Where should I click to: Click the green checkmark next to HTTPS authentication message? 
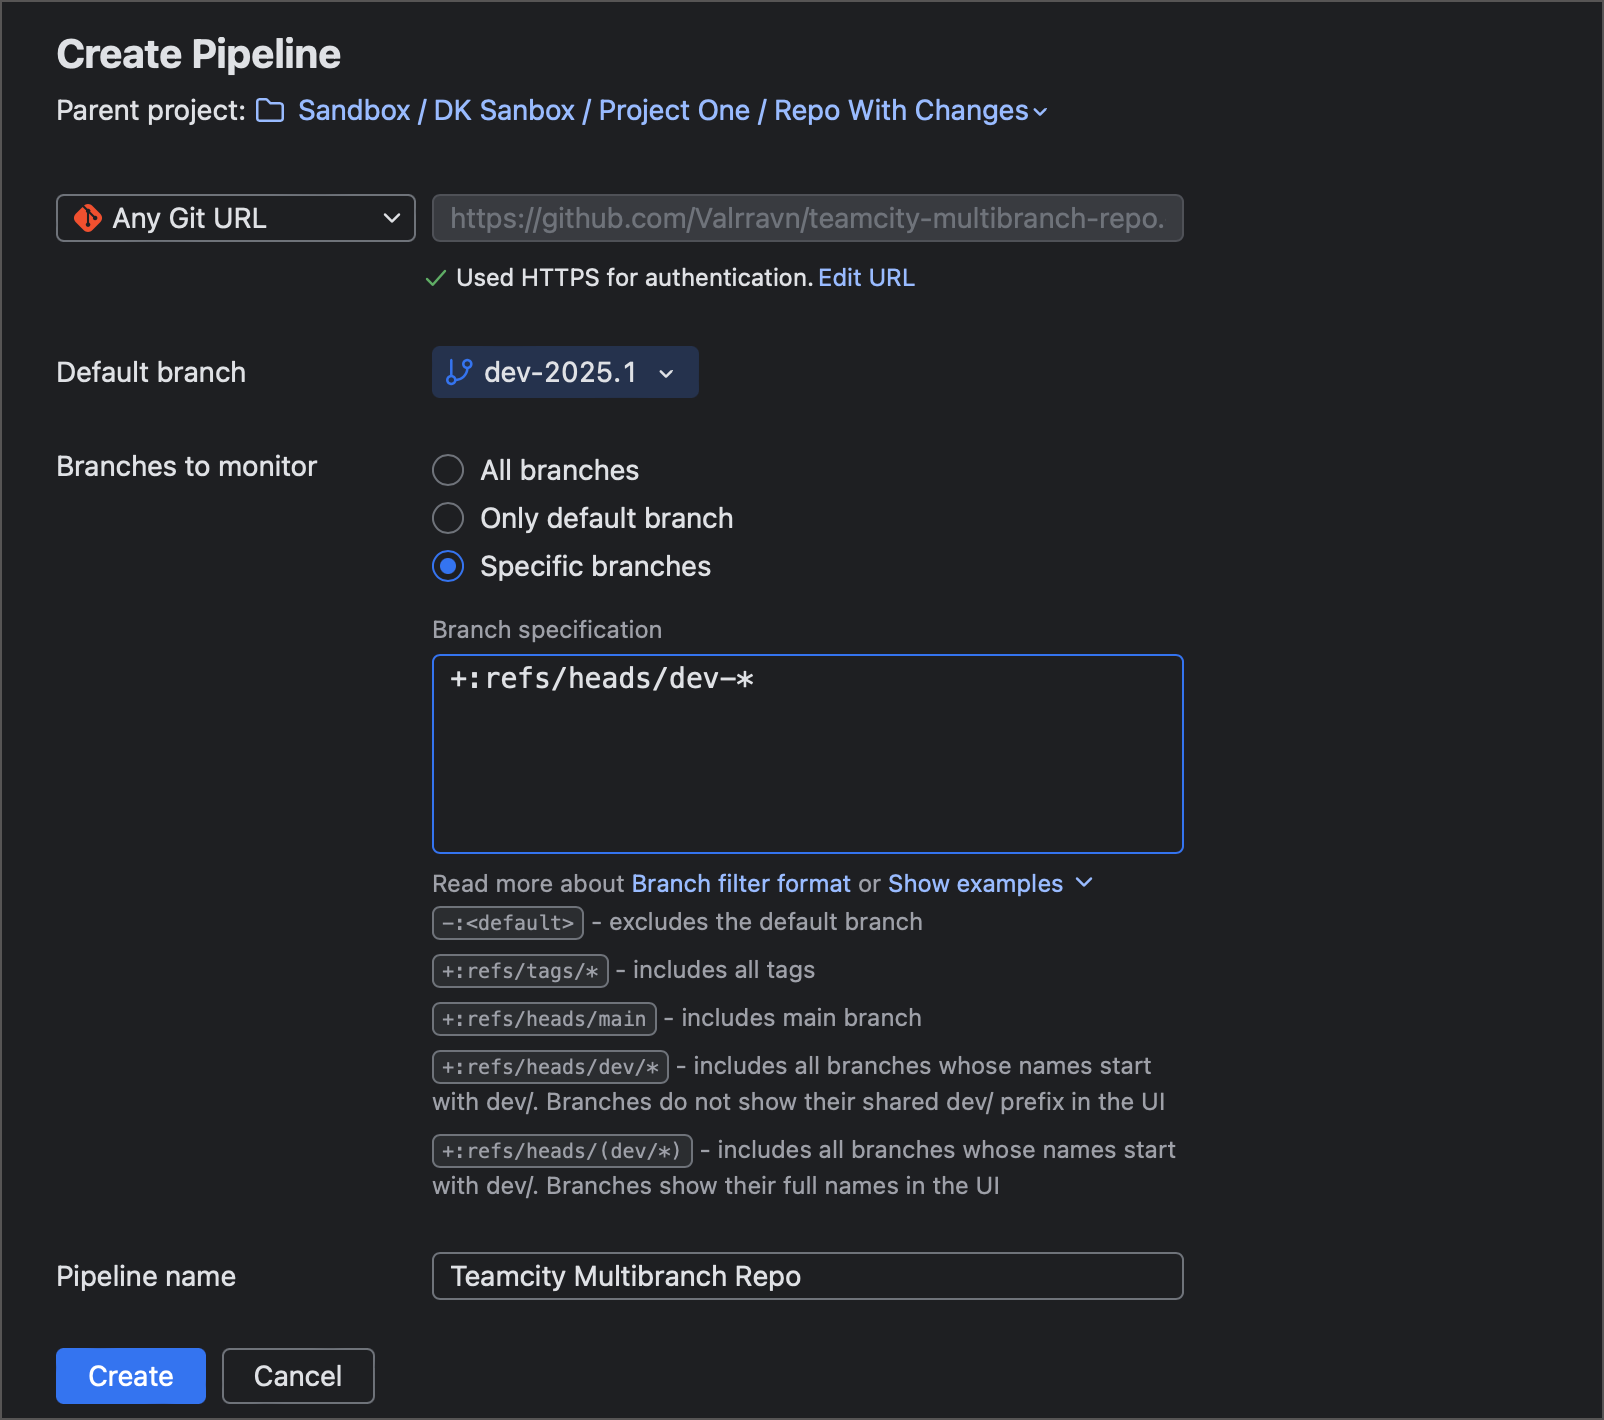click(x=437, y=278)
